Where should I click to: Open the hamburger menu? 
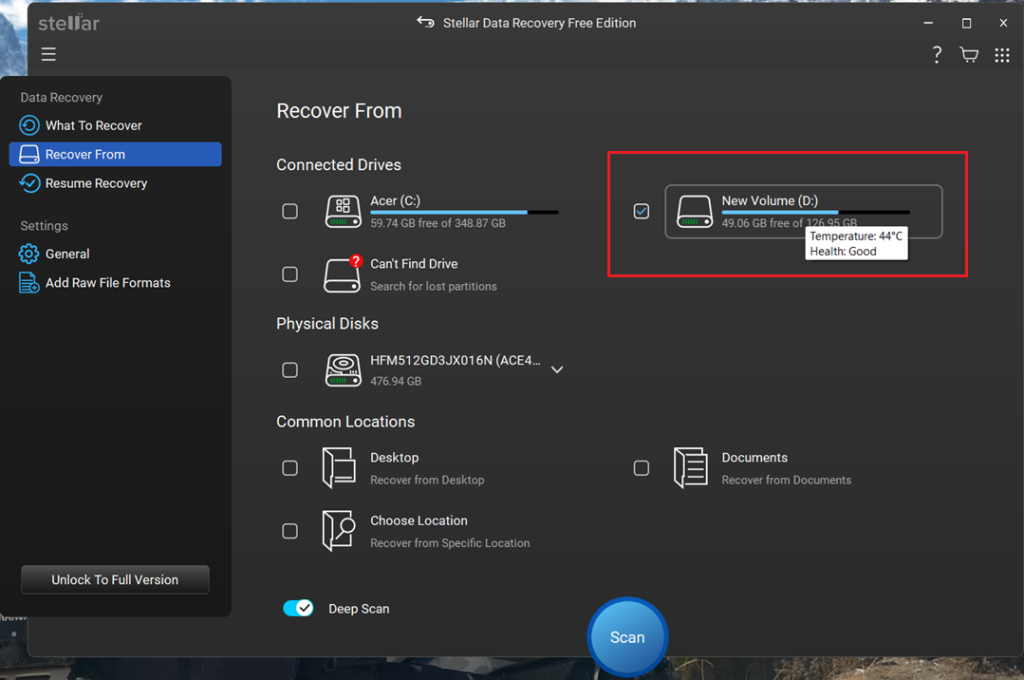coord(48,54)
